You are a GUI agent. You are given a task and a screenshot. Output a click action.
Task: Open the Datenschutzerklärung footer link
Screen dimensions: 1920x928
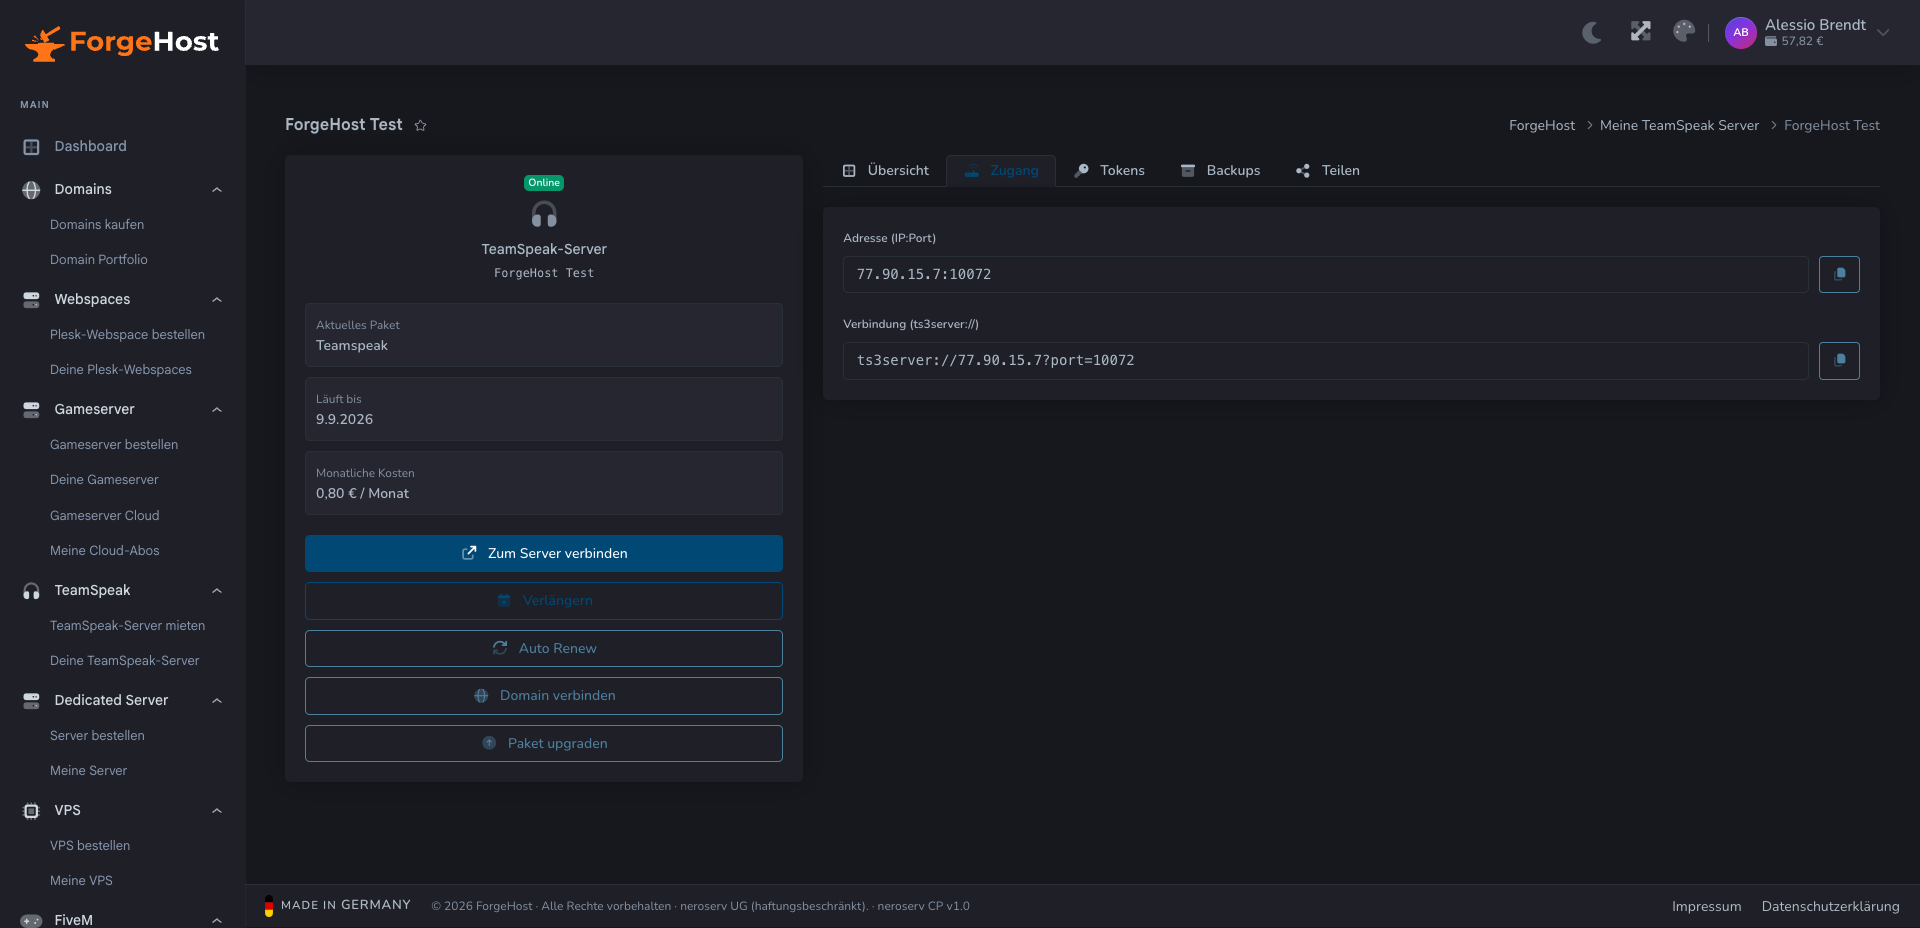pyautogui.click(x=1830, y=907)
